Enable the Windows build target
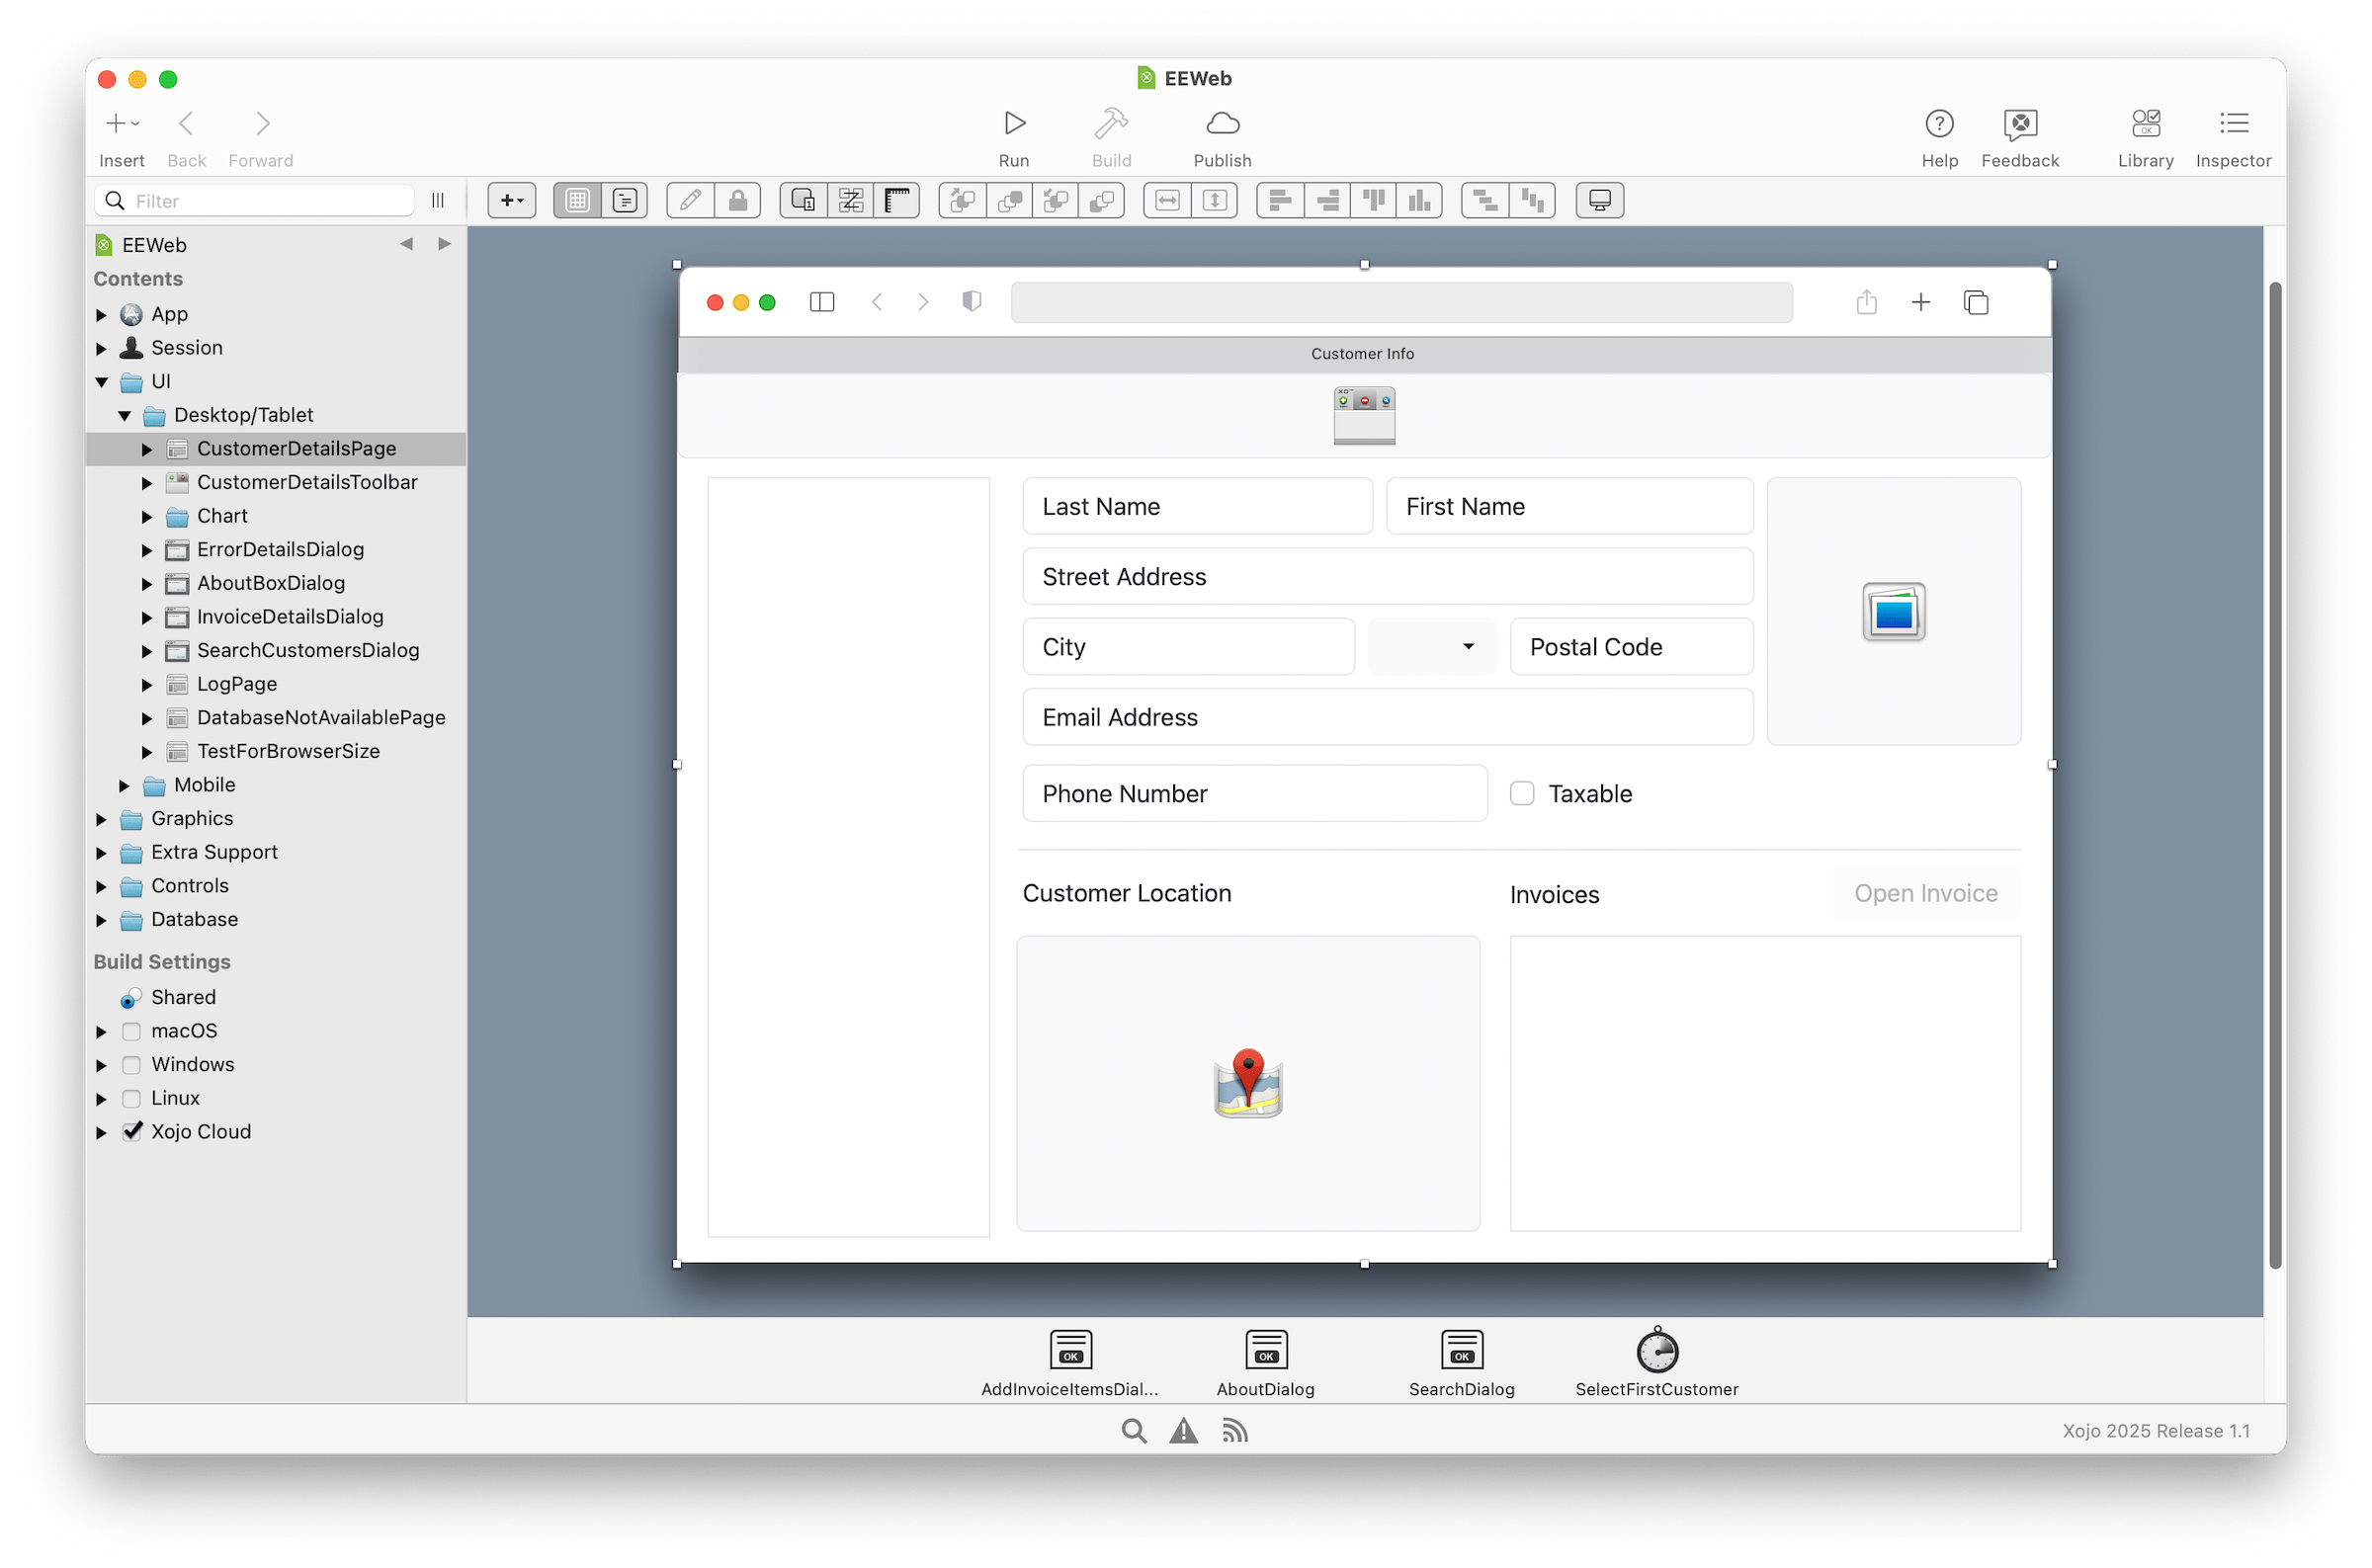Viewport: 2372px width, 1568px height. pos(131,1064)
